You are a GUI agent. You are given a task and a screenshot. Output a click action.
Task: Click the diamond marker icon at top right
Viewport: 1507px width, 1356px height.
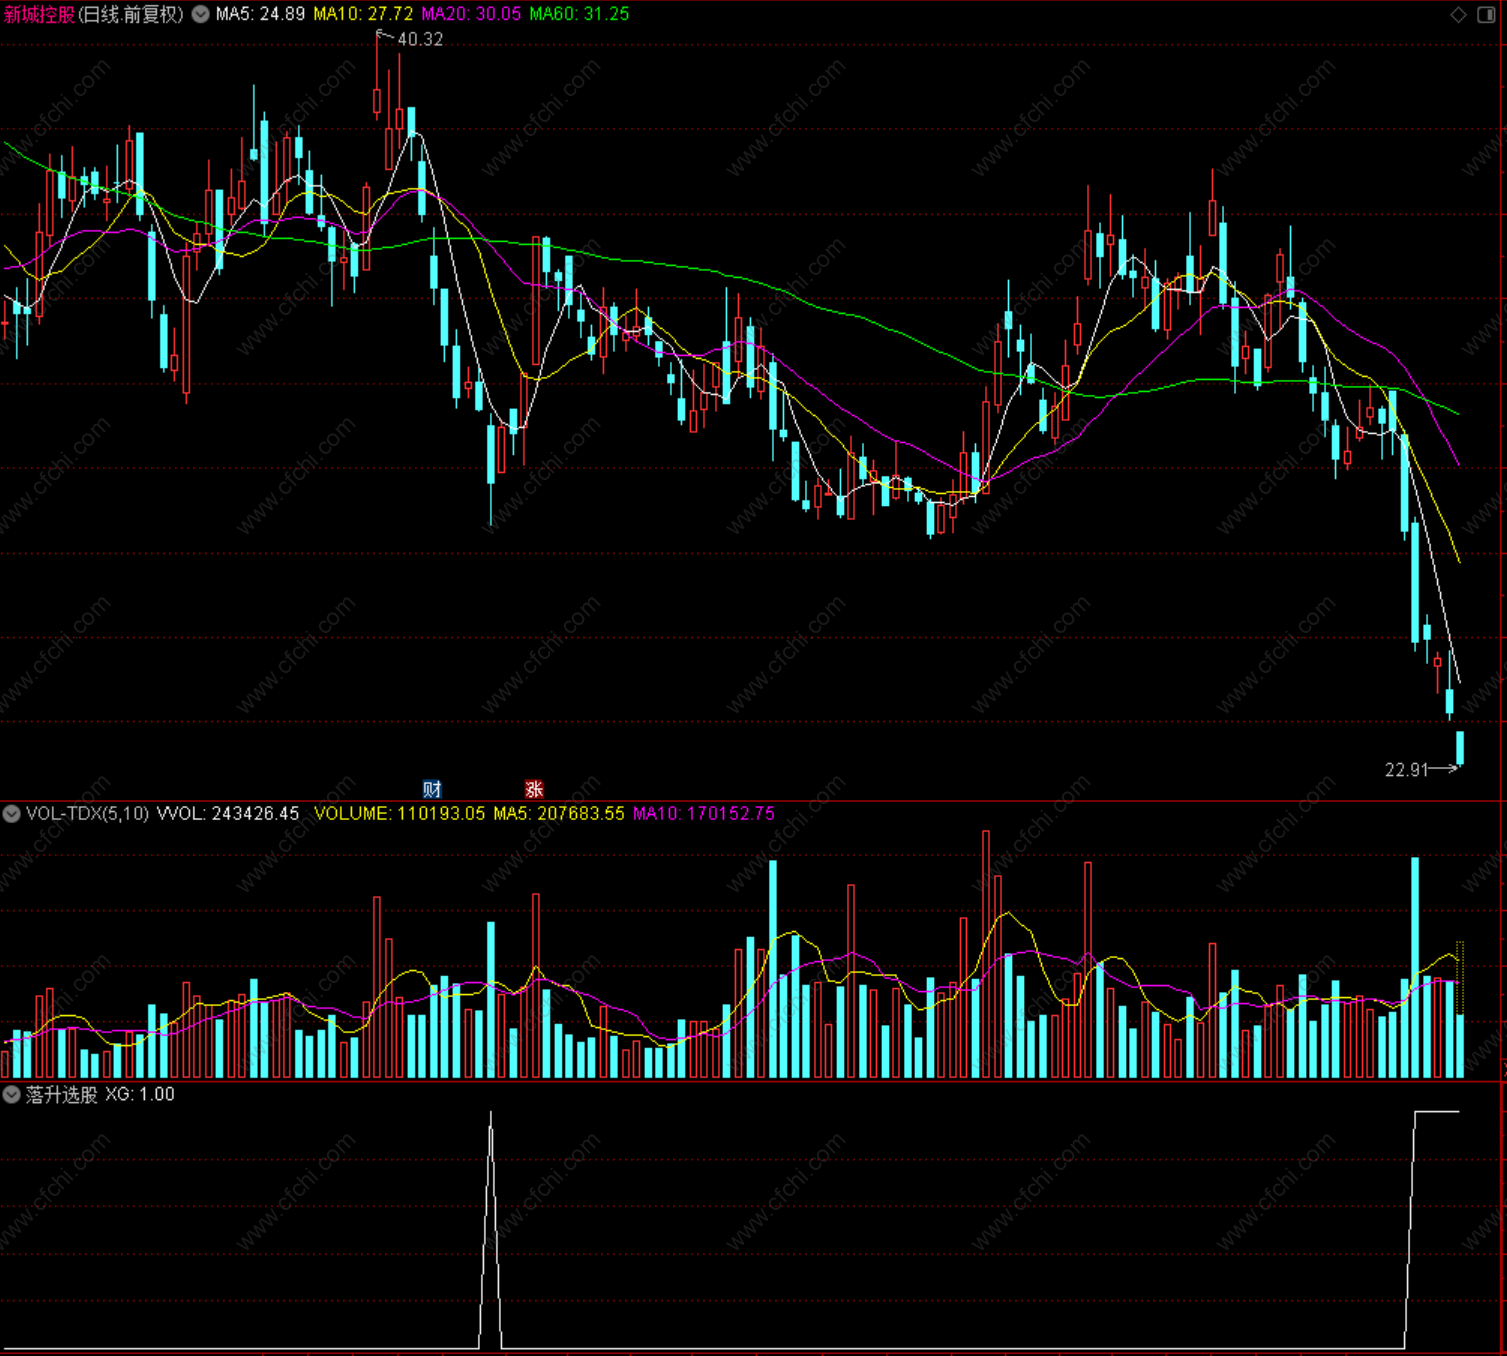(1459, 14)
